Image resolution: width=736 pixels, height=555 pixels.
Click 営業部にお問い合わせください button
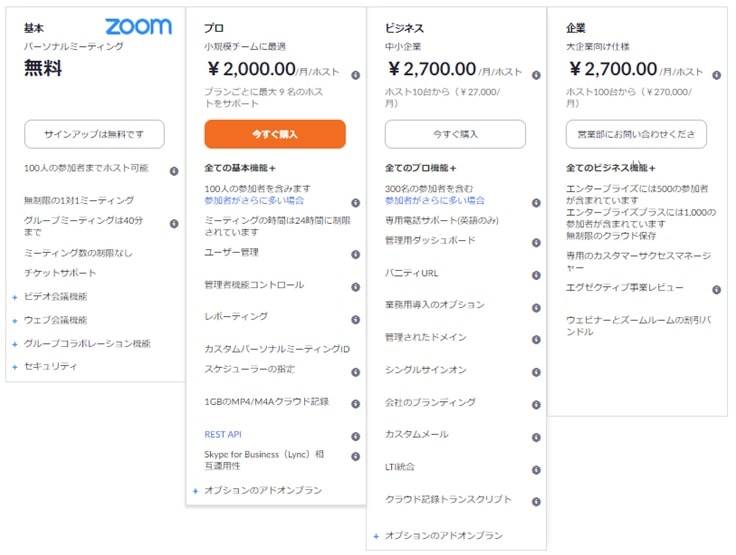(x=636, y=134)
